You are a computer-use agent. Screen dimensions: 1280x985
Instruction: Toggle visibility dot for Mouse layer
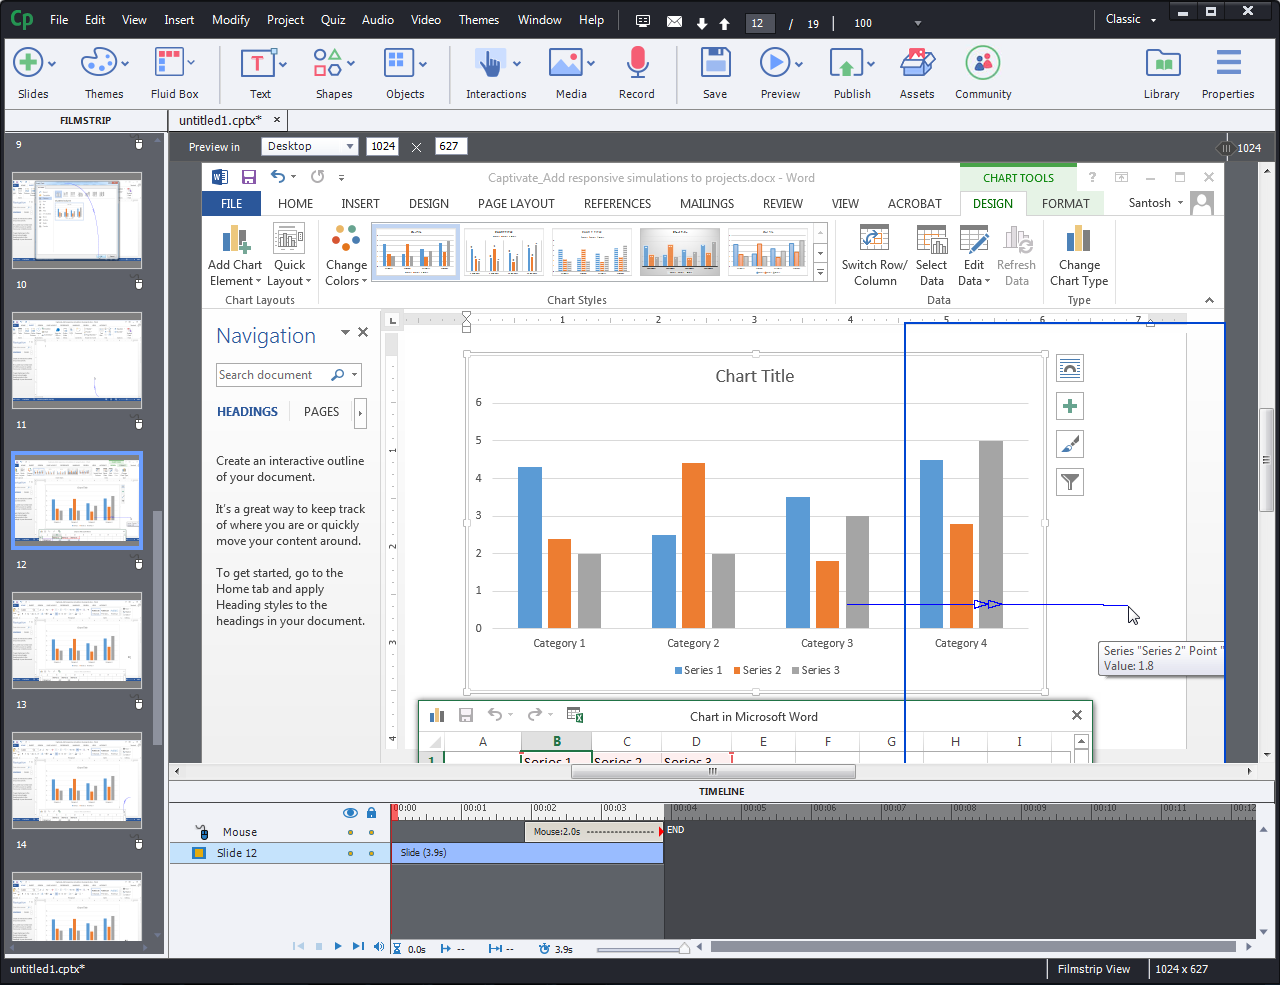(350, 832)
